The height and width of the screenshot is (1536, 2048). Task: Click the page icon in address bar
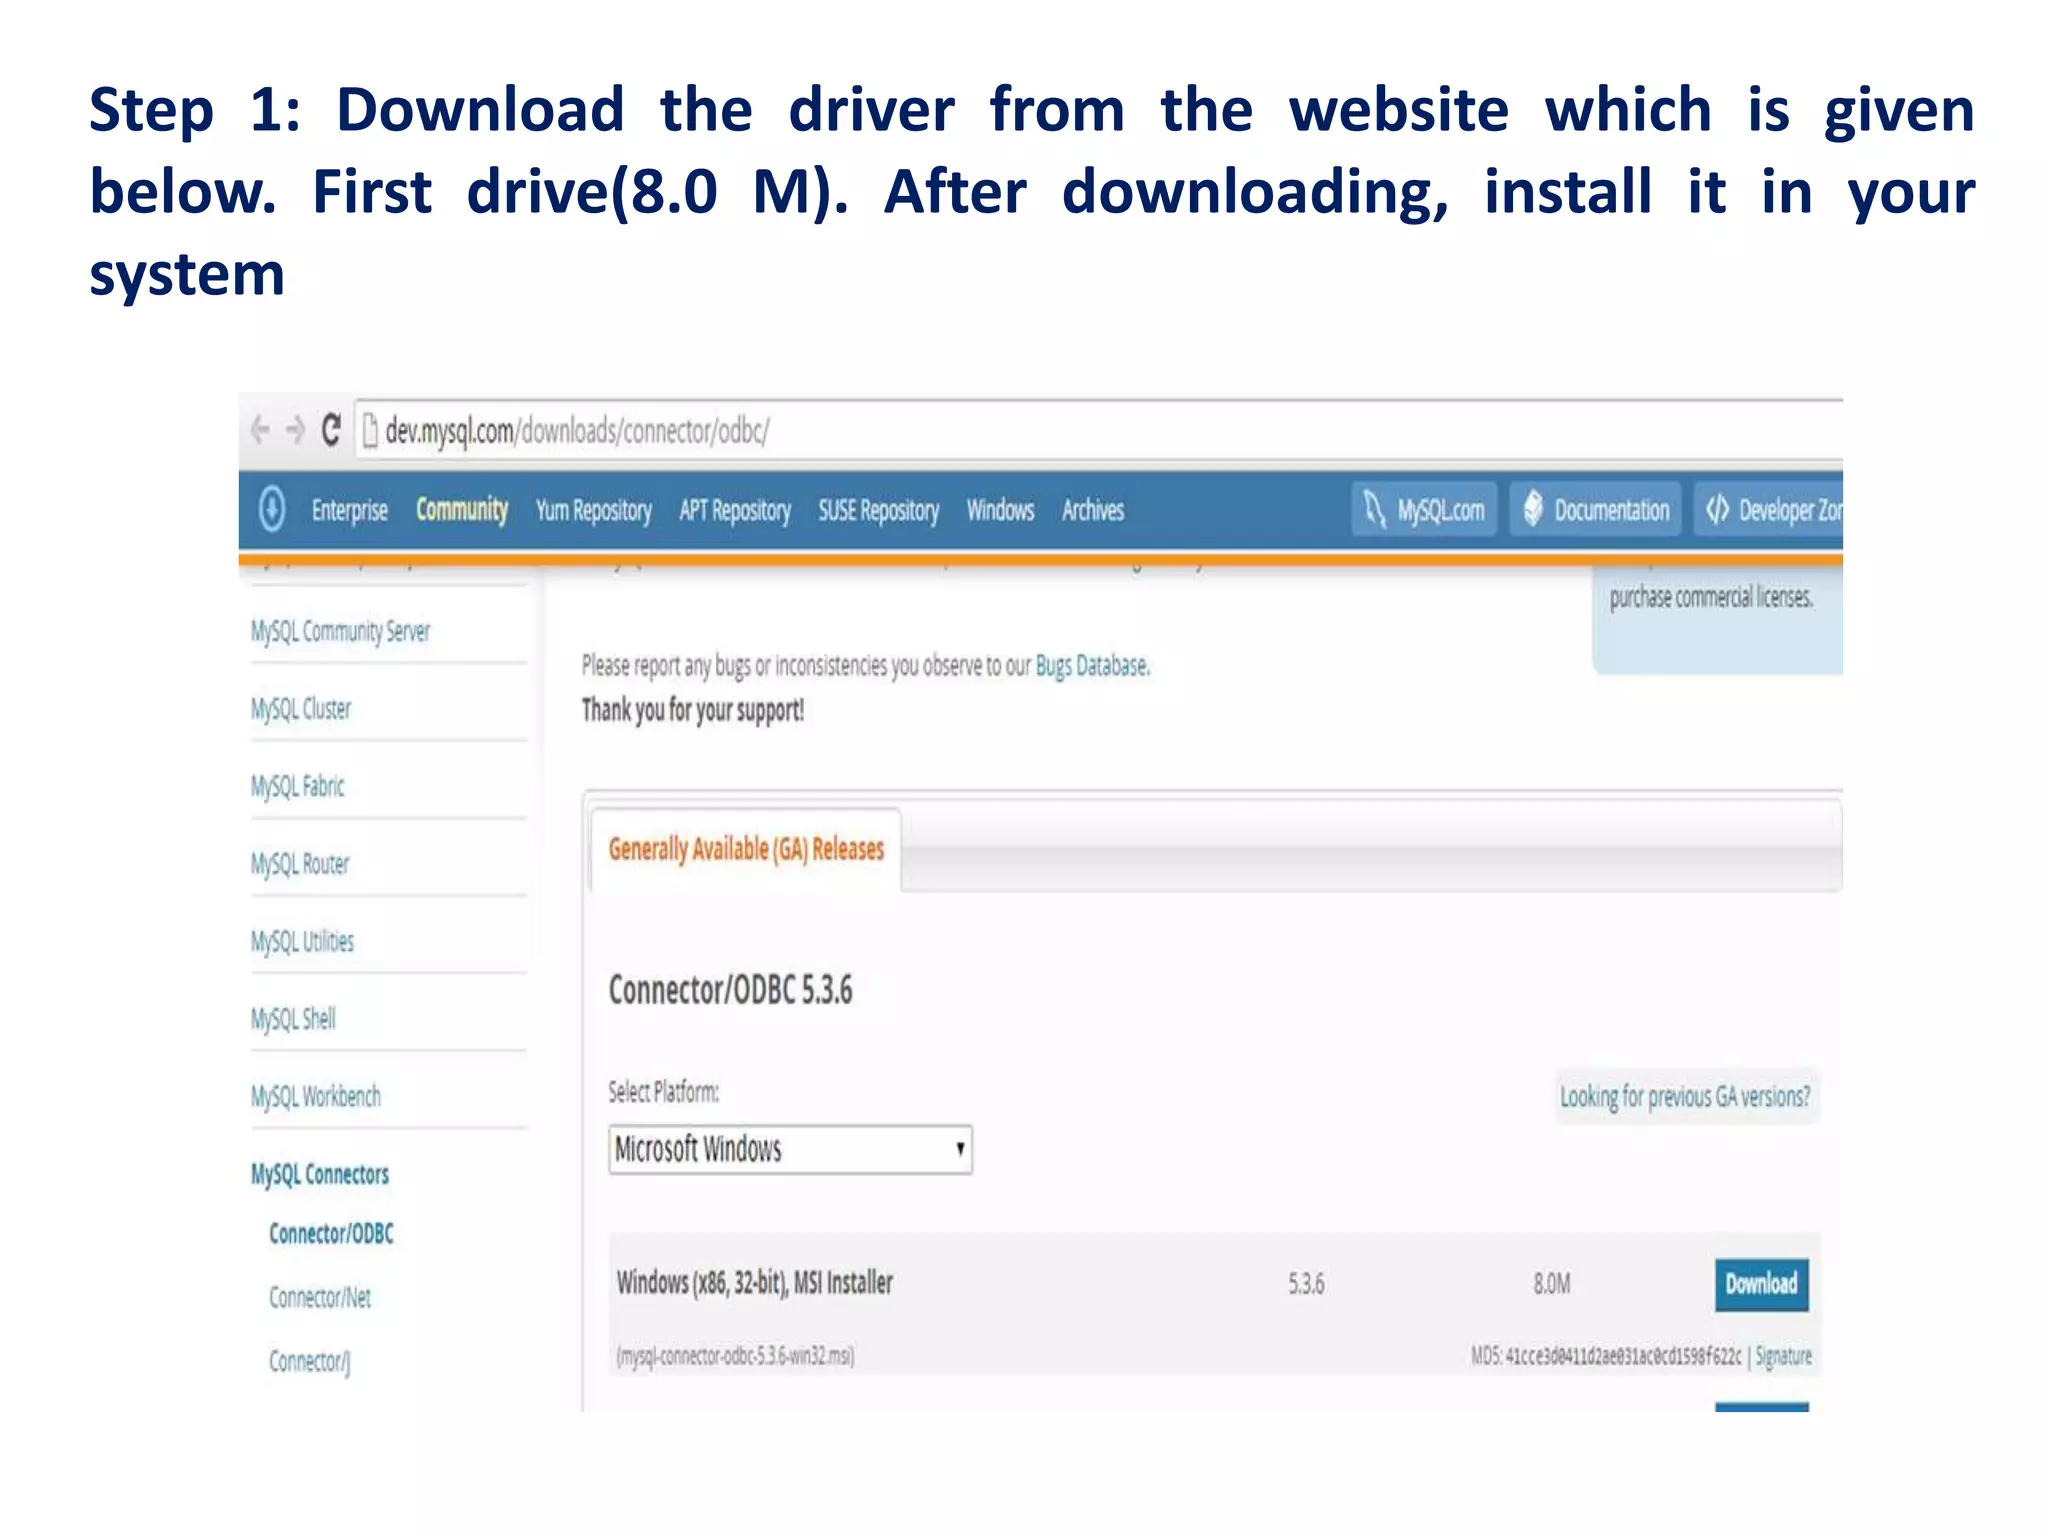pos(370,431)
